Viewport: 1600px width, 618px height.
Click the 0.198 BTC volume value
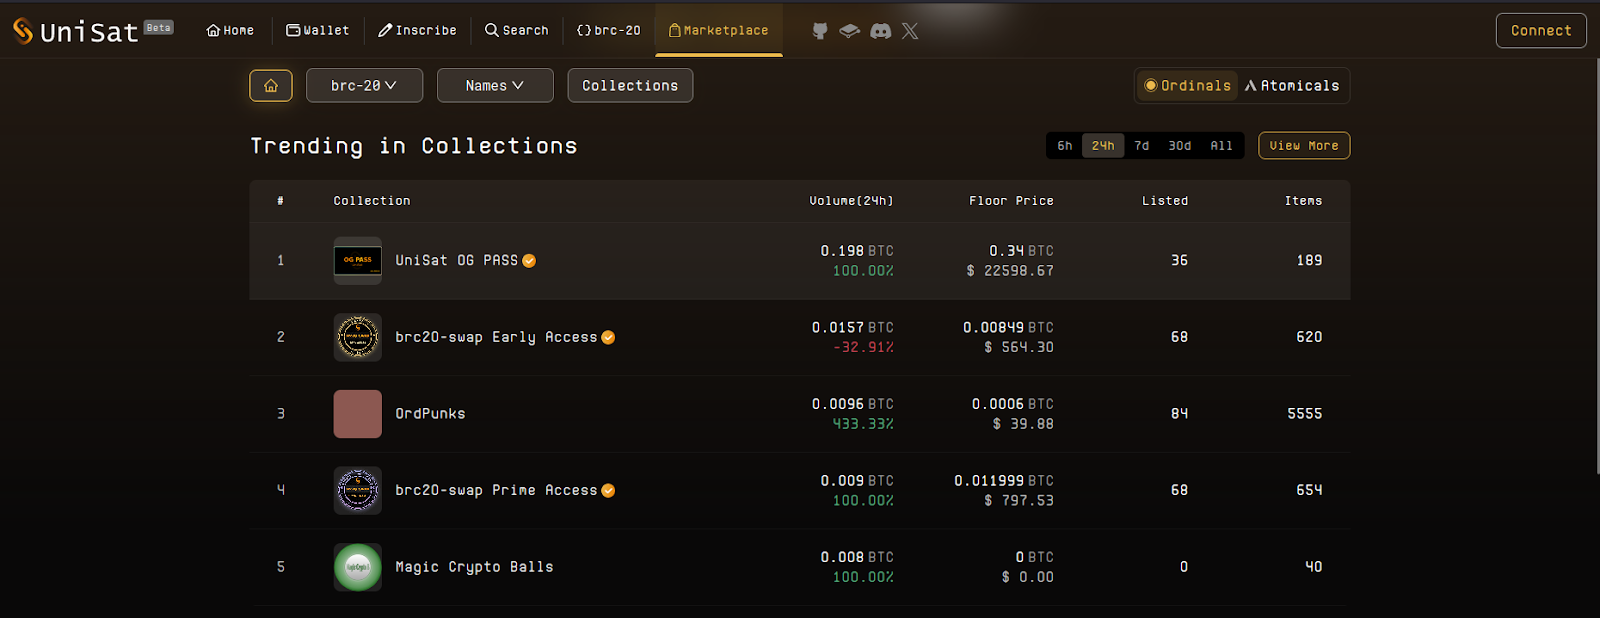coord(857,251)
